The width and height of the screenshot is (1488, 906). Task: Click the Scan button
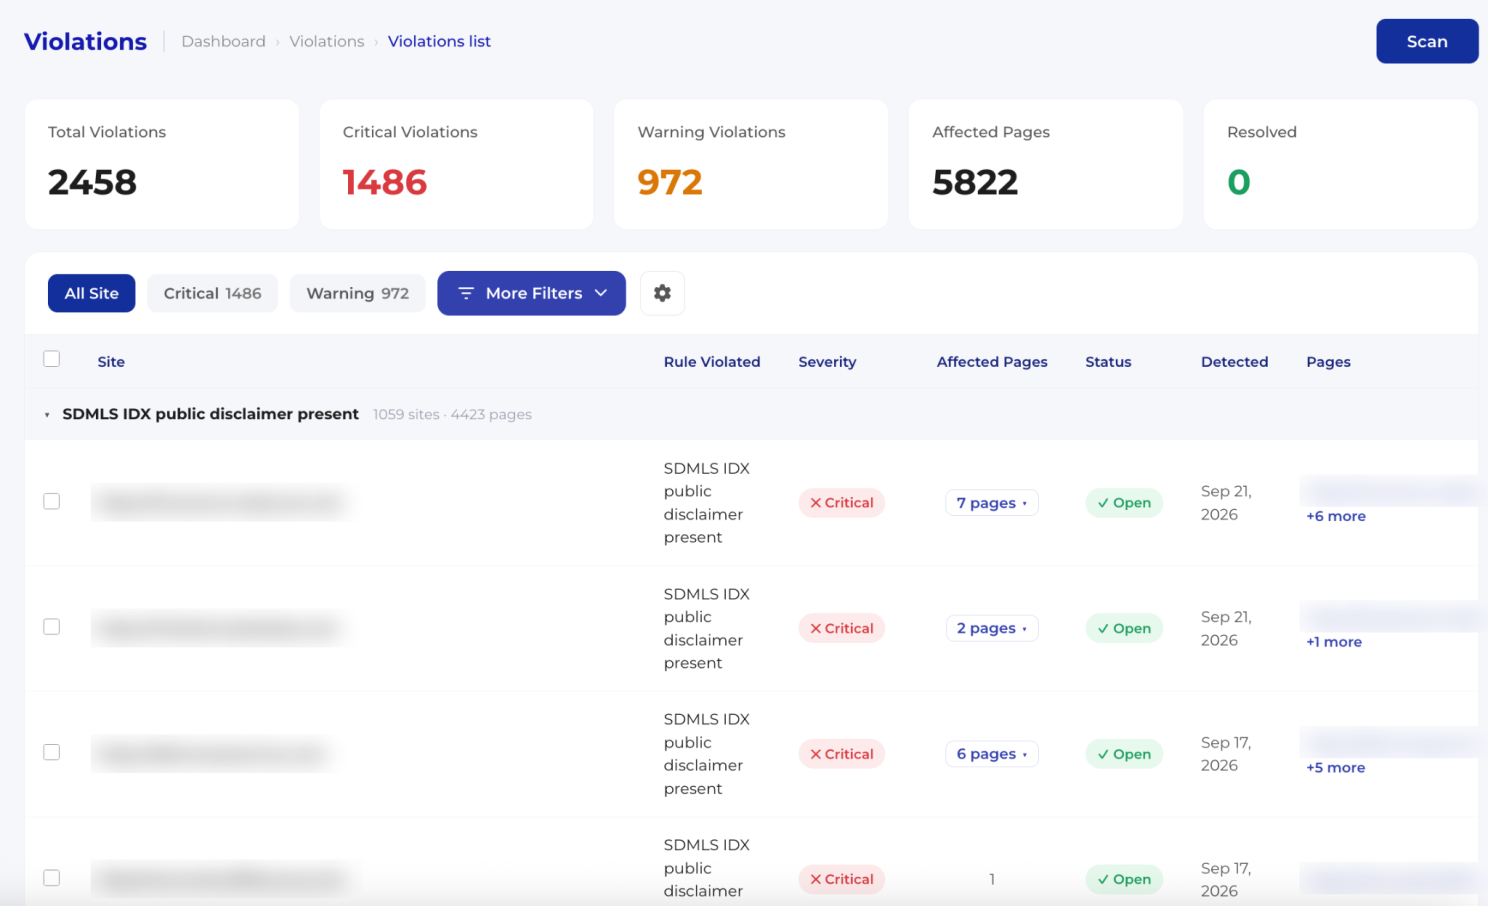(x=1427, y=41)
